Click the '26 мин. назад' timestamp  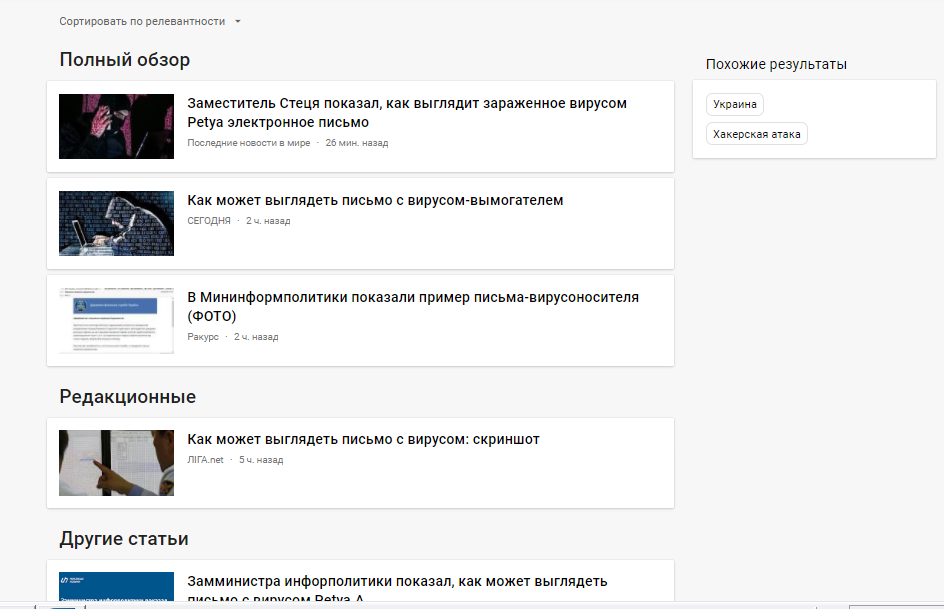point(357,143)
